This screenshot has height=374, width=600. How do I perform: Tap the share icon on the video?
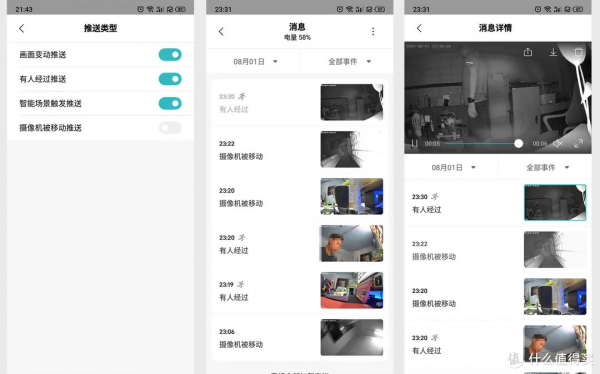click(528, 52)
